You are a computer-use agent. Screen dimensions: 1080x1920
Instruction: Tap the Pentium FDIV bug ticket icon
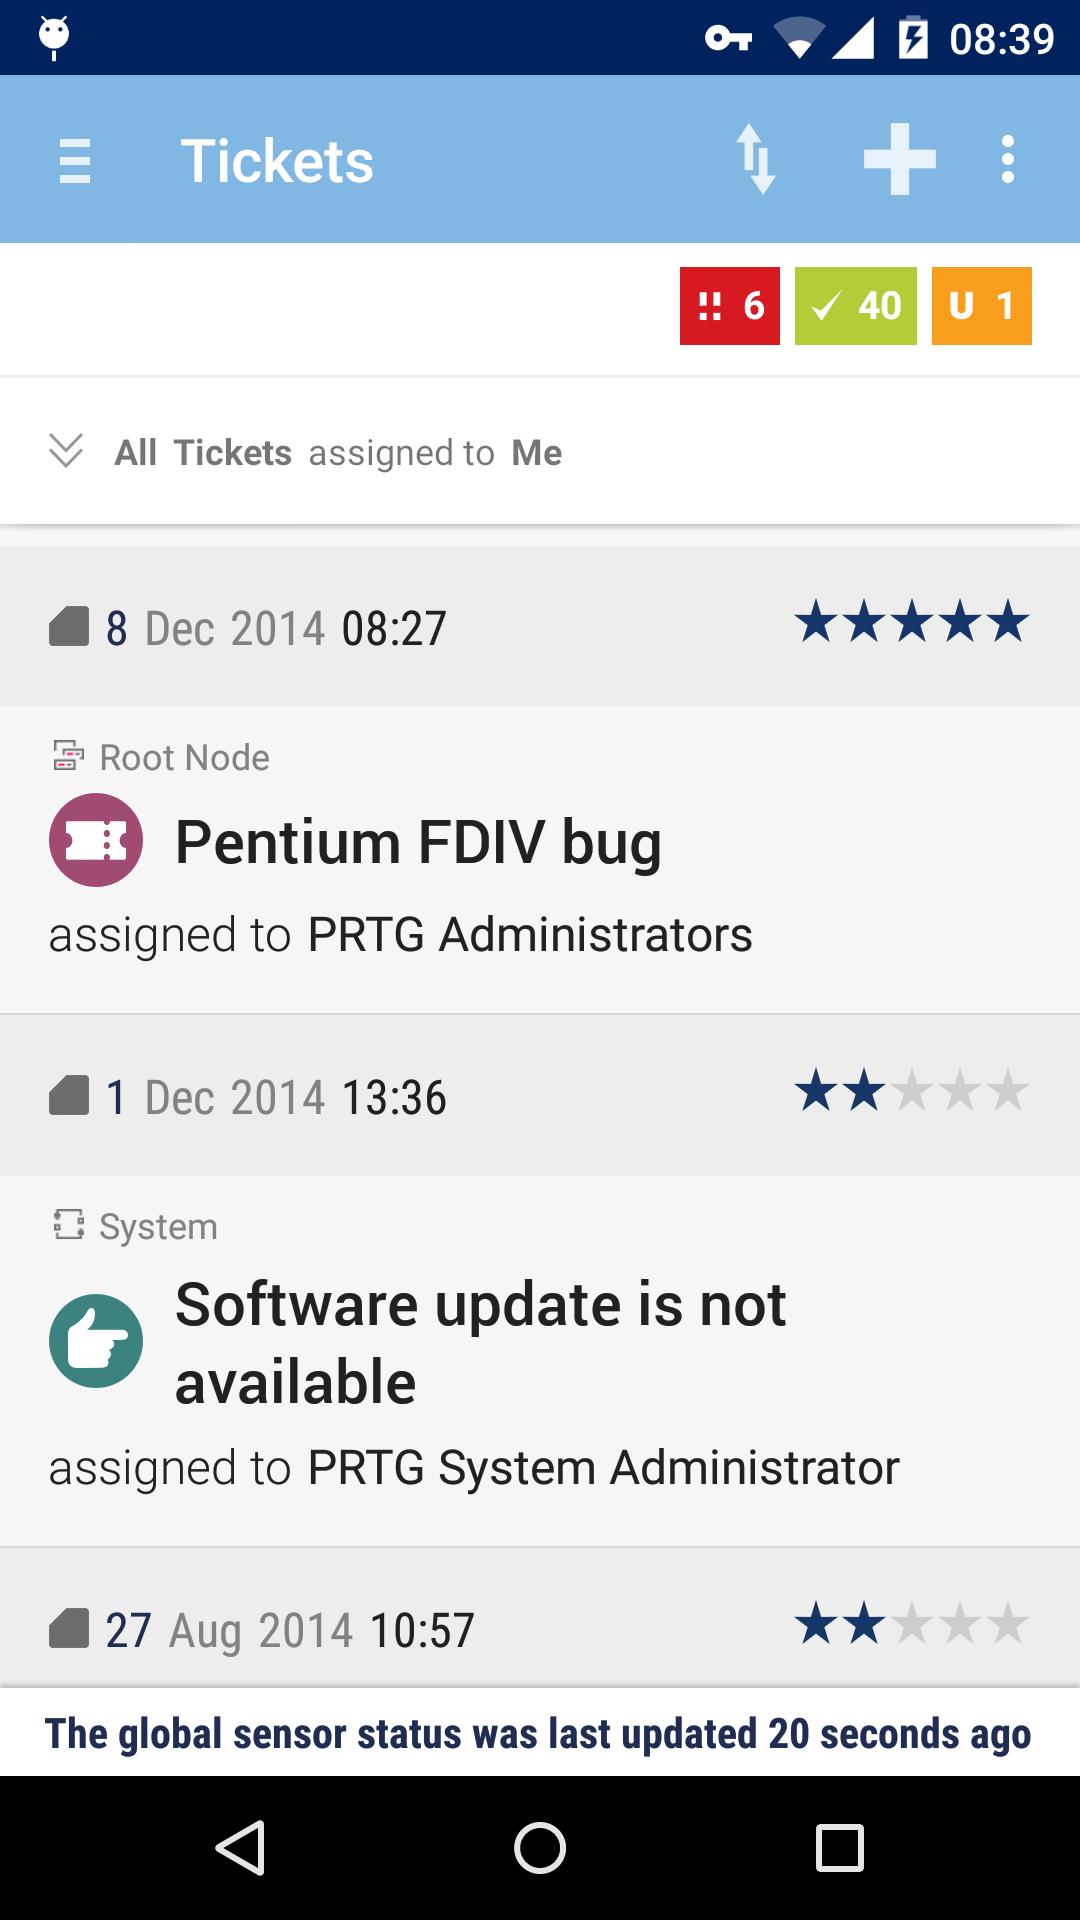tap(96, 840)
